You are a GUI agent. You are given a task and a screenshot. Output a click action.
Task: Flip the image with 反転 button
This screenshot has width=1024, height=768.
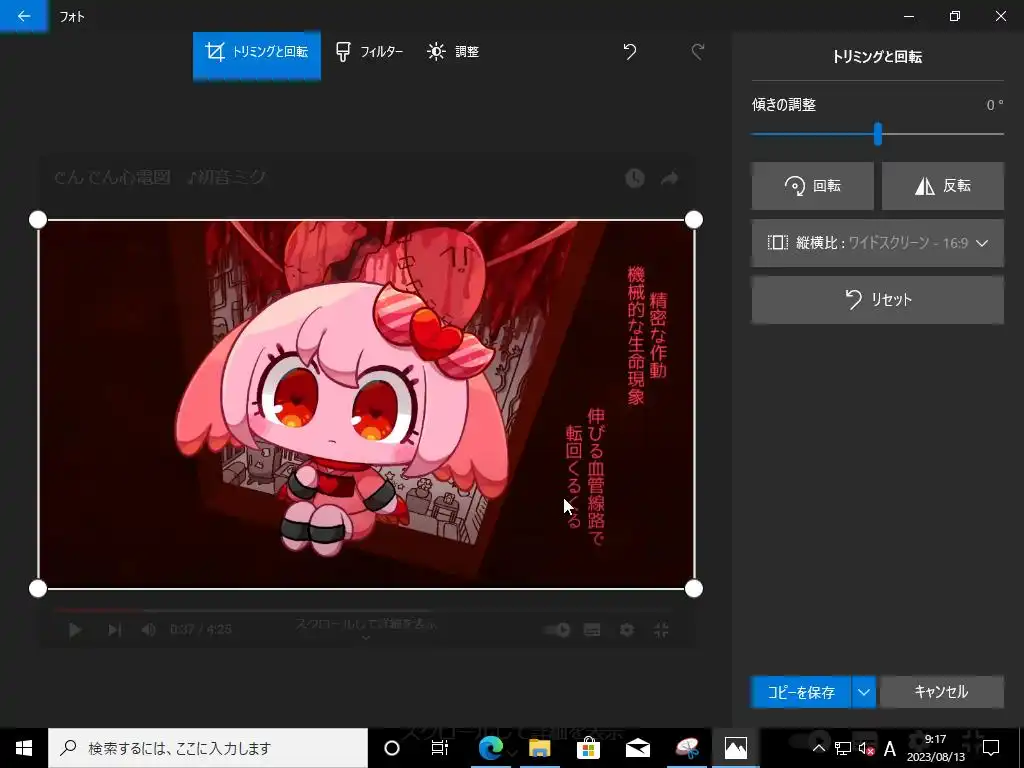[942, 186]
